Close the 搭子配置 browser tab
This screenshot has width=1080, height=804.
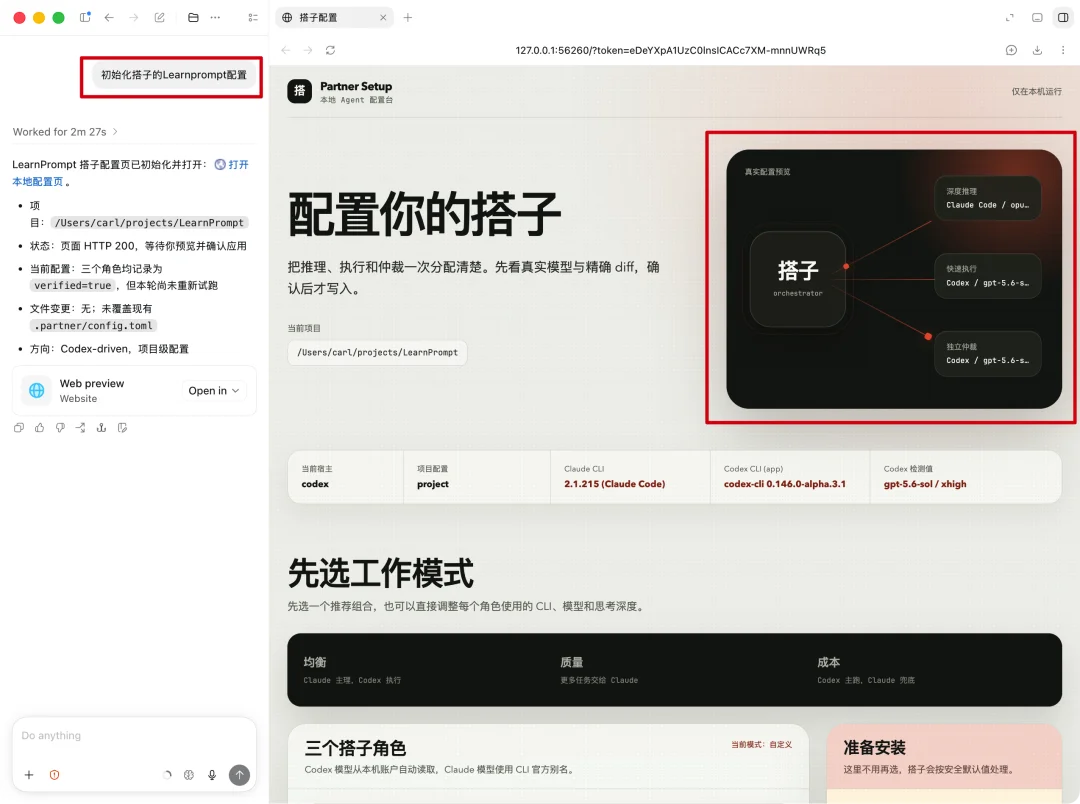click(x=383, y=17)
